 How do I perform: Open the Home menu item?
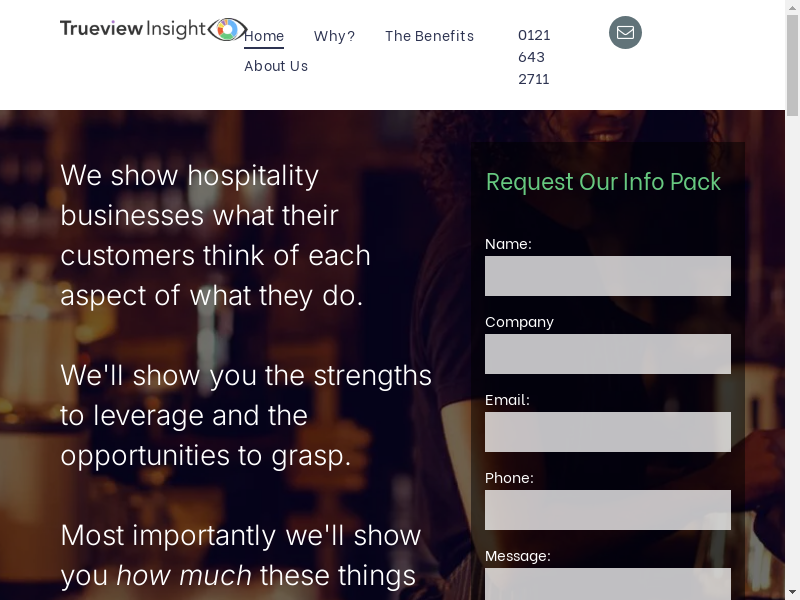coord(264,36)
